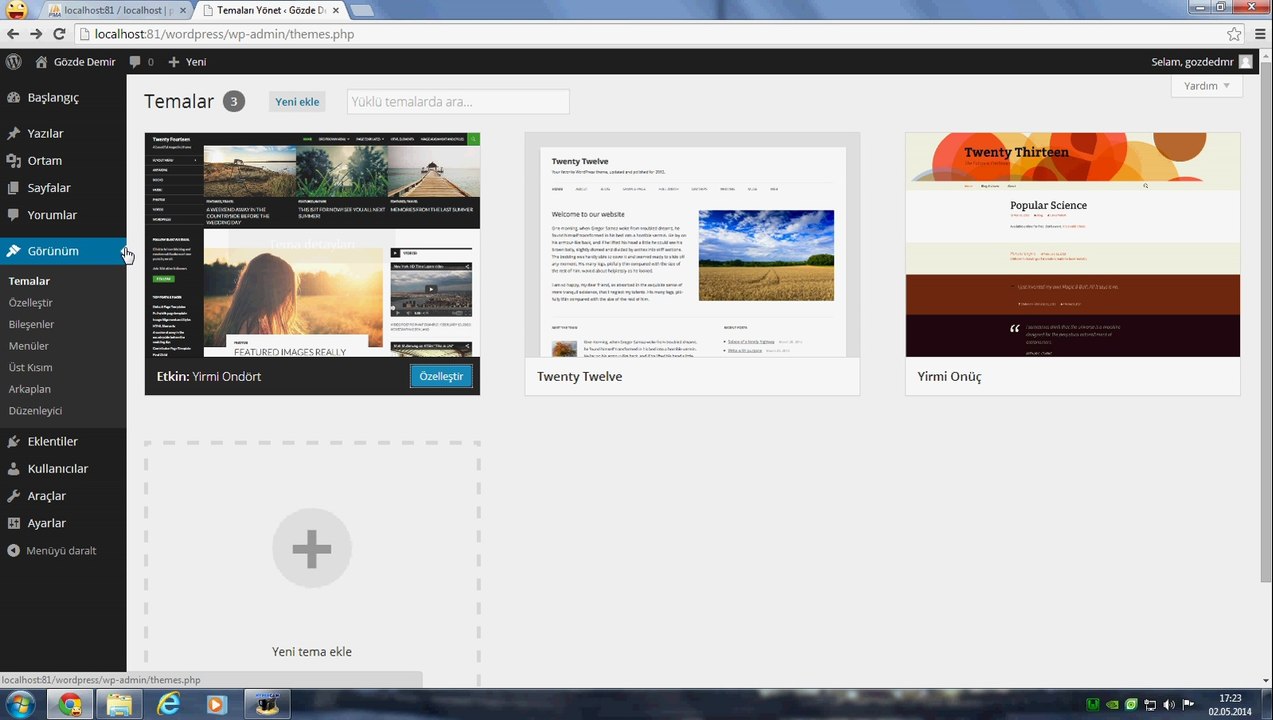Open a new browser tab
1273x720 pixels.
pos(361,11)
